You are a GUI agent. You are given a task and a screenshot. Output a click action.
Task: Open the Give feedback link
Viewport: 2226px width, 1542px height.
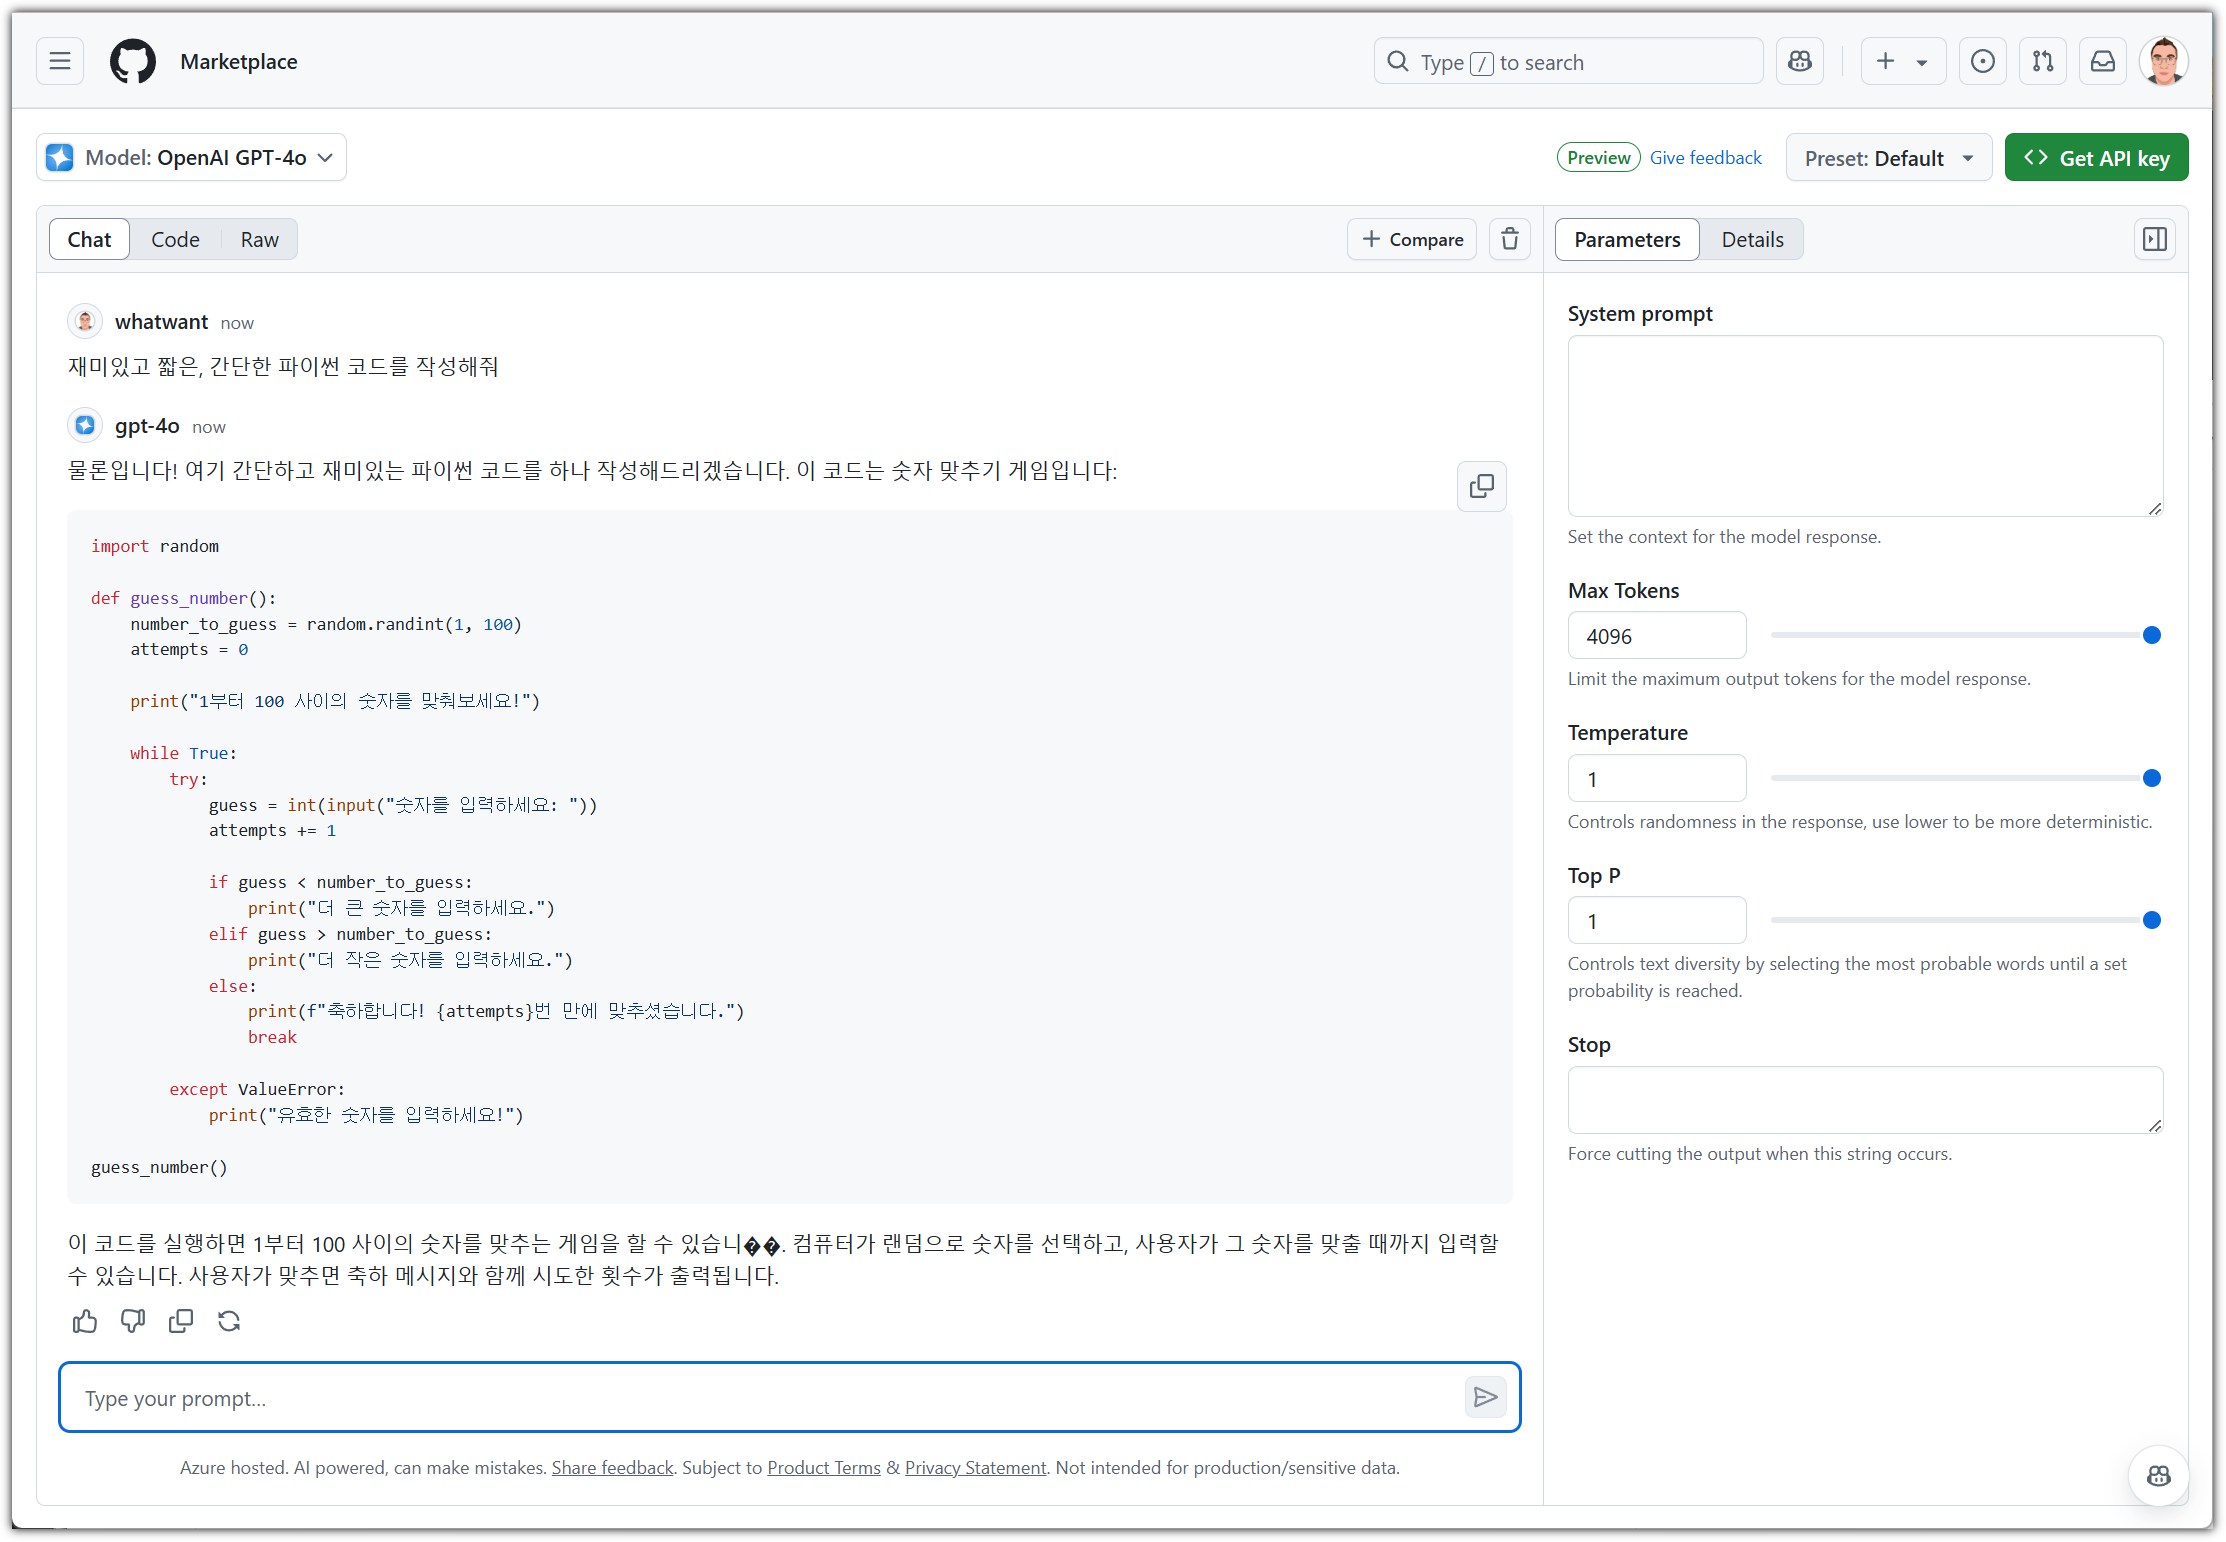(x=1705, y=158)
